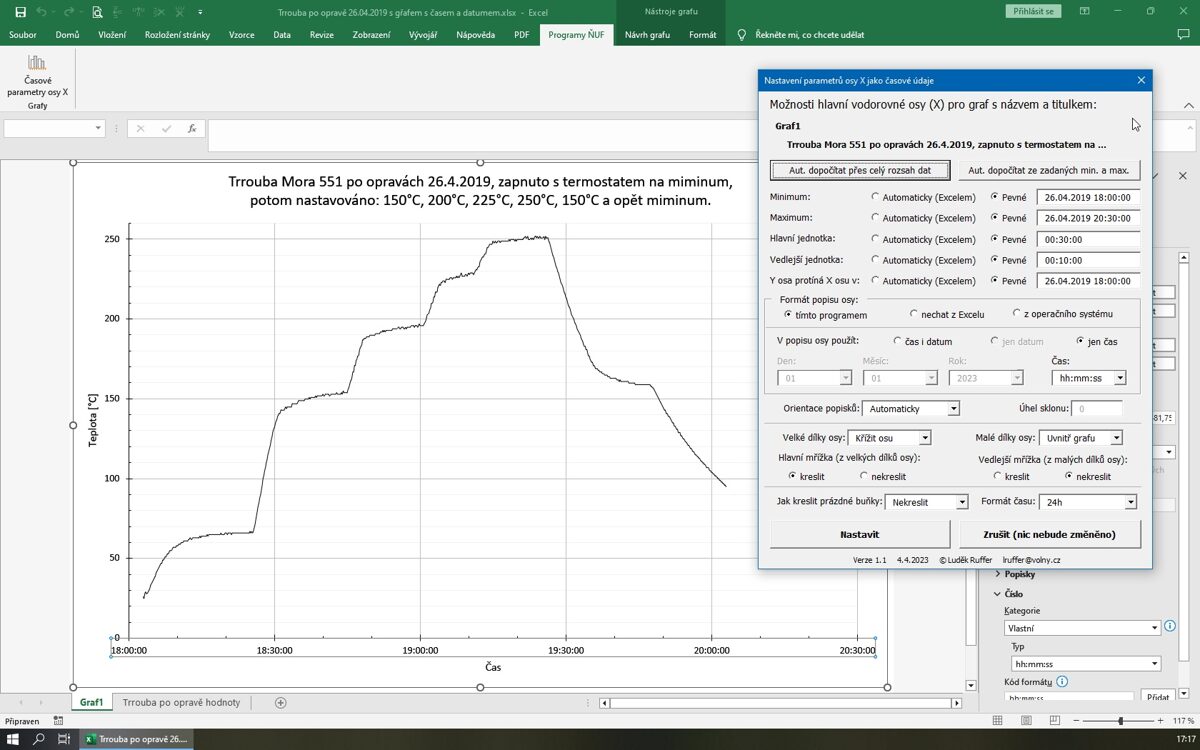
Task: Click the Hlavní jednotka 00:30:00 field
Action: pos(1088,239)
